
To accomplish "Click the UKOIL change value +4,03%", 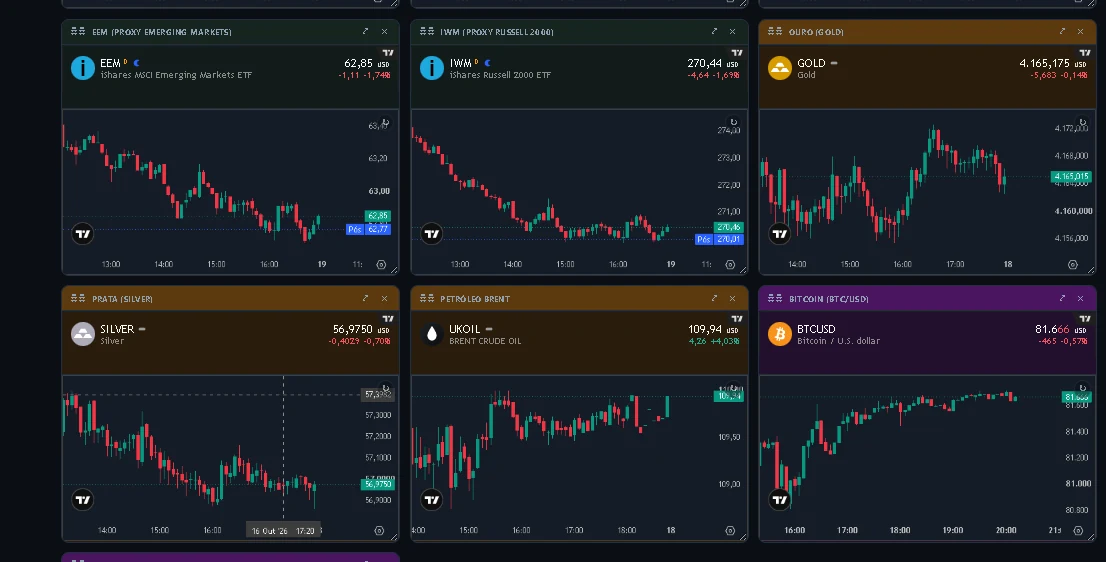I will point(725,341).
